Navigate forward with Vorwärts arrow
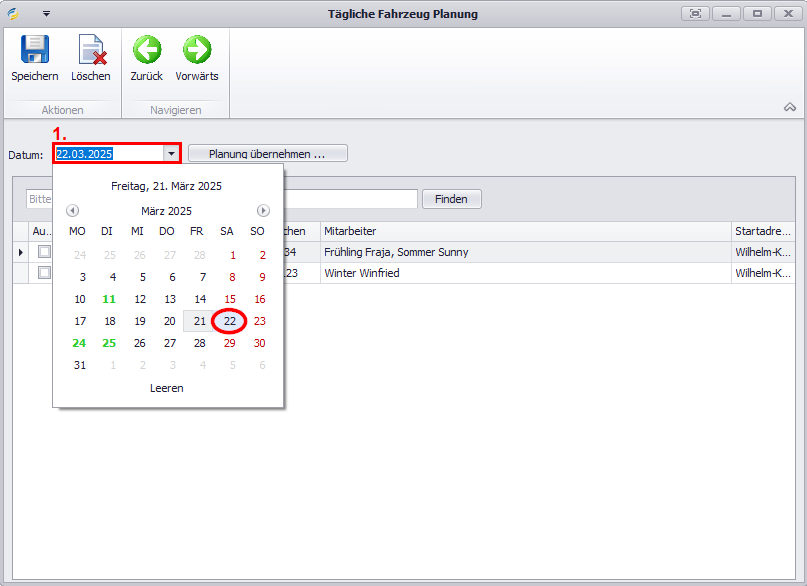The image size is (807, 586). pos(197,51)
